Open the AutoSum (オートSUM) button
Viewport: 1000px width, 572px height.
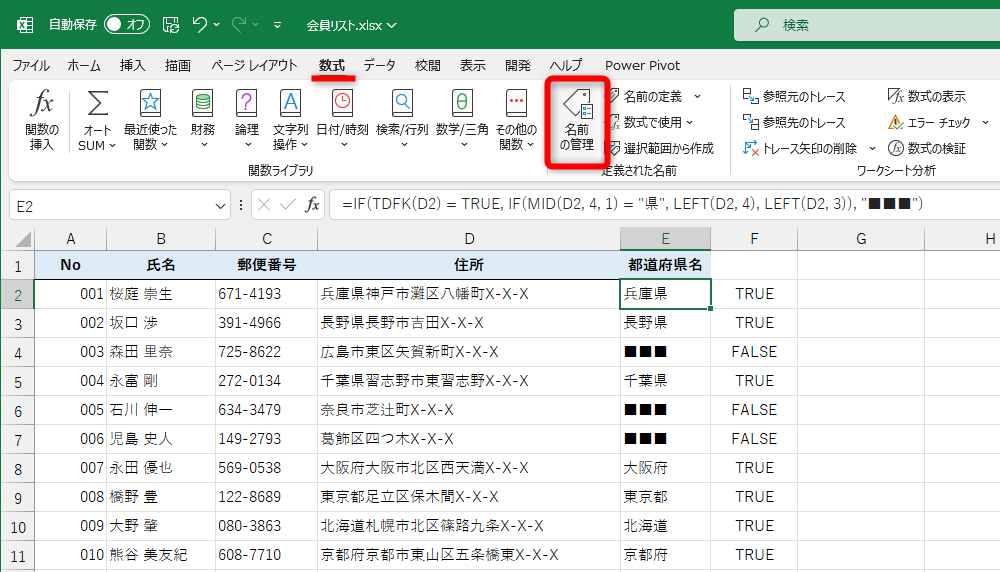click(x=97, y=120)
